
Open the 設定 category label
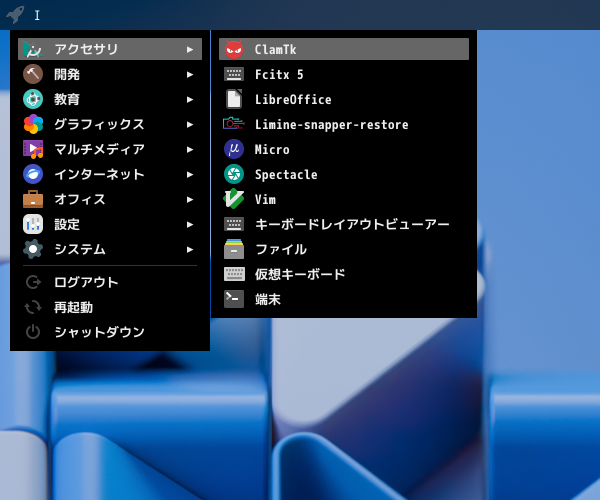(x=67, y=224)
